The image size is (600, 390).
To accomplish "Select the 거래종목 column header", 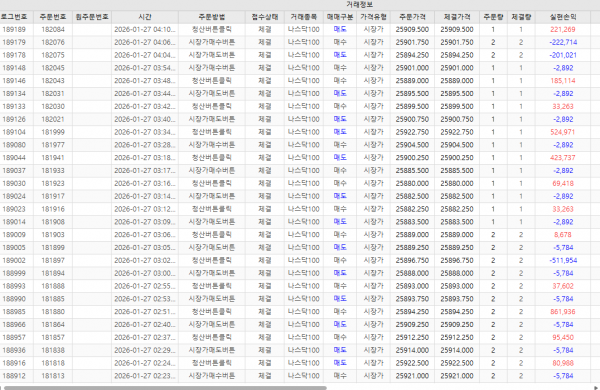I will coord(304,17).
